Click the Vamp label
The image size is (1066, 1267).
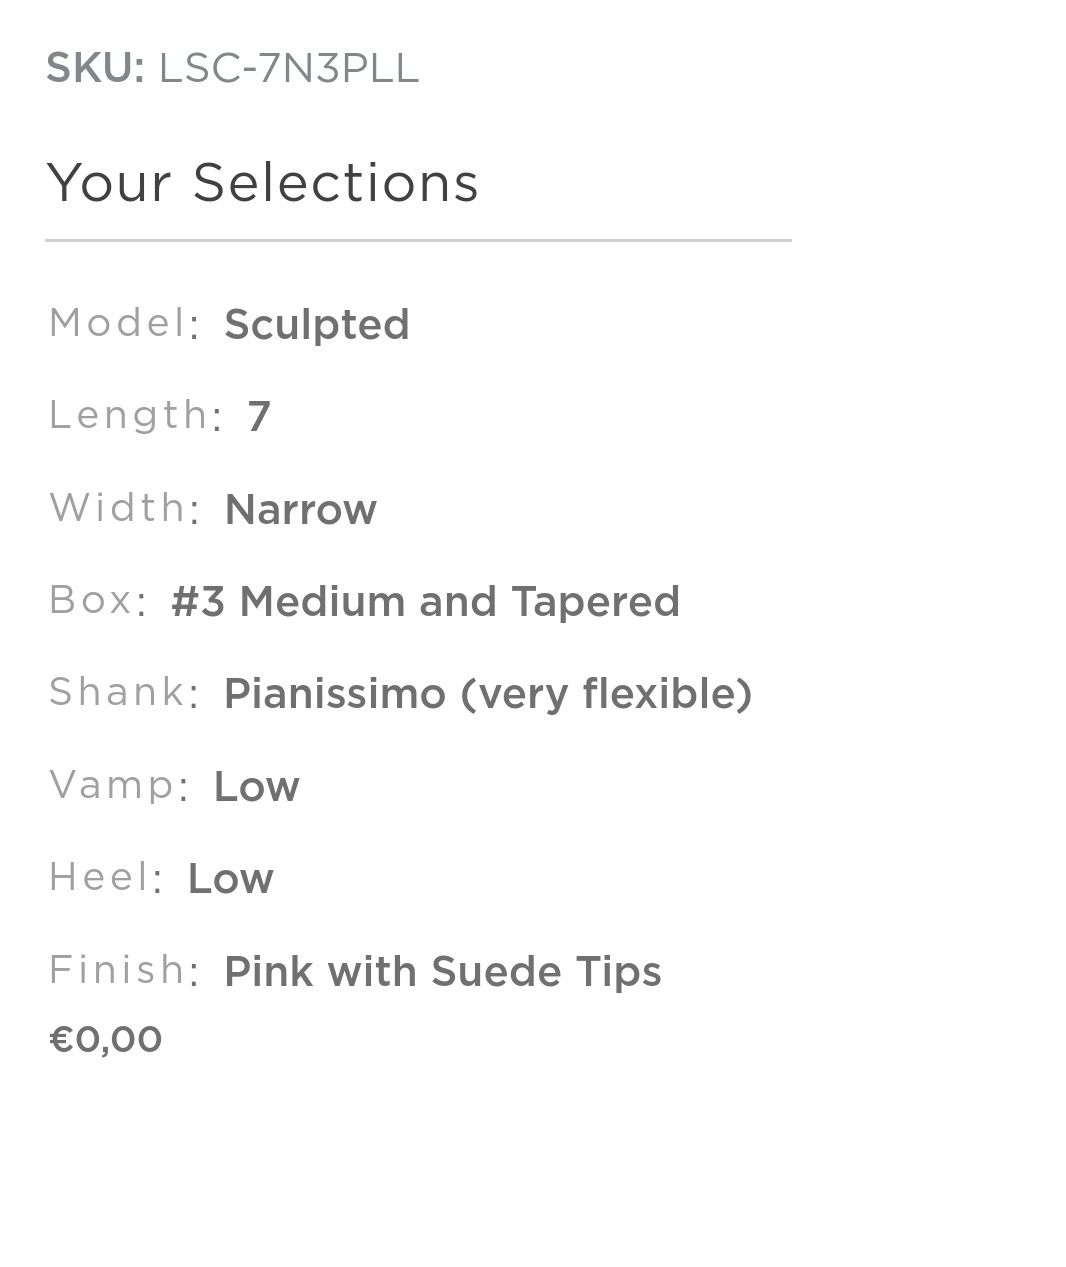click(x=113, y=785)
